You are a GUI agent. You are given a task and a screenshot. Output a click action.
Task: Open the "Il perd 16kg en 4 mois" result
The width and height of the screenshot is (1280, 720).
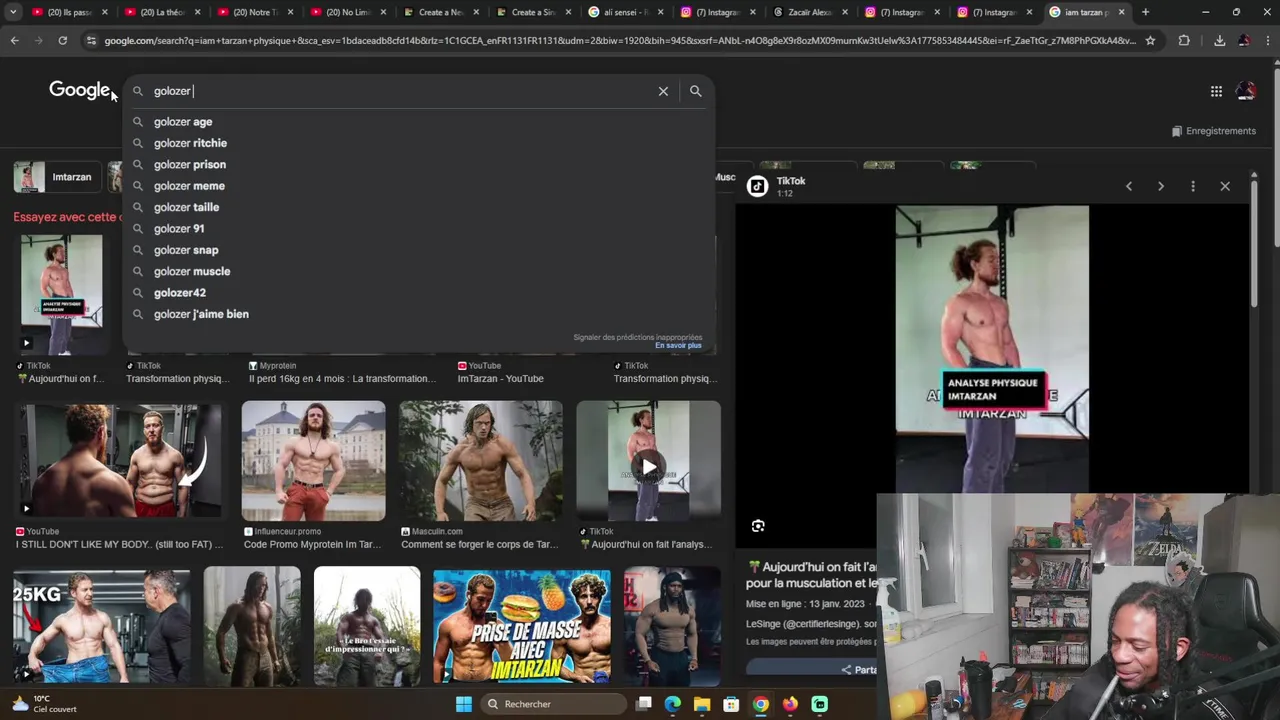343,378
